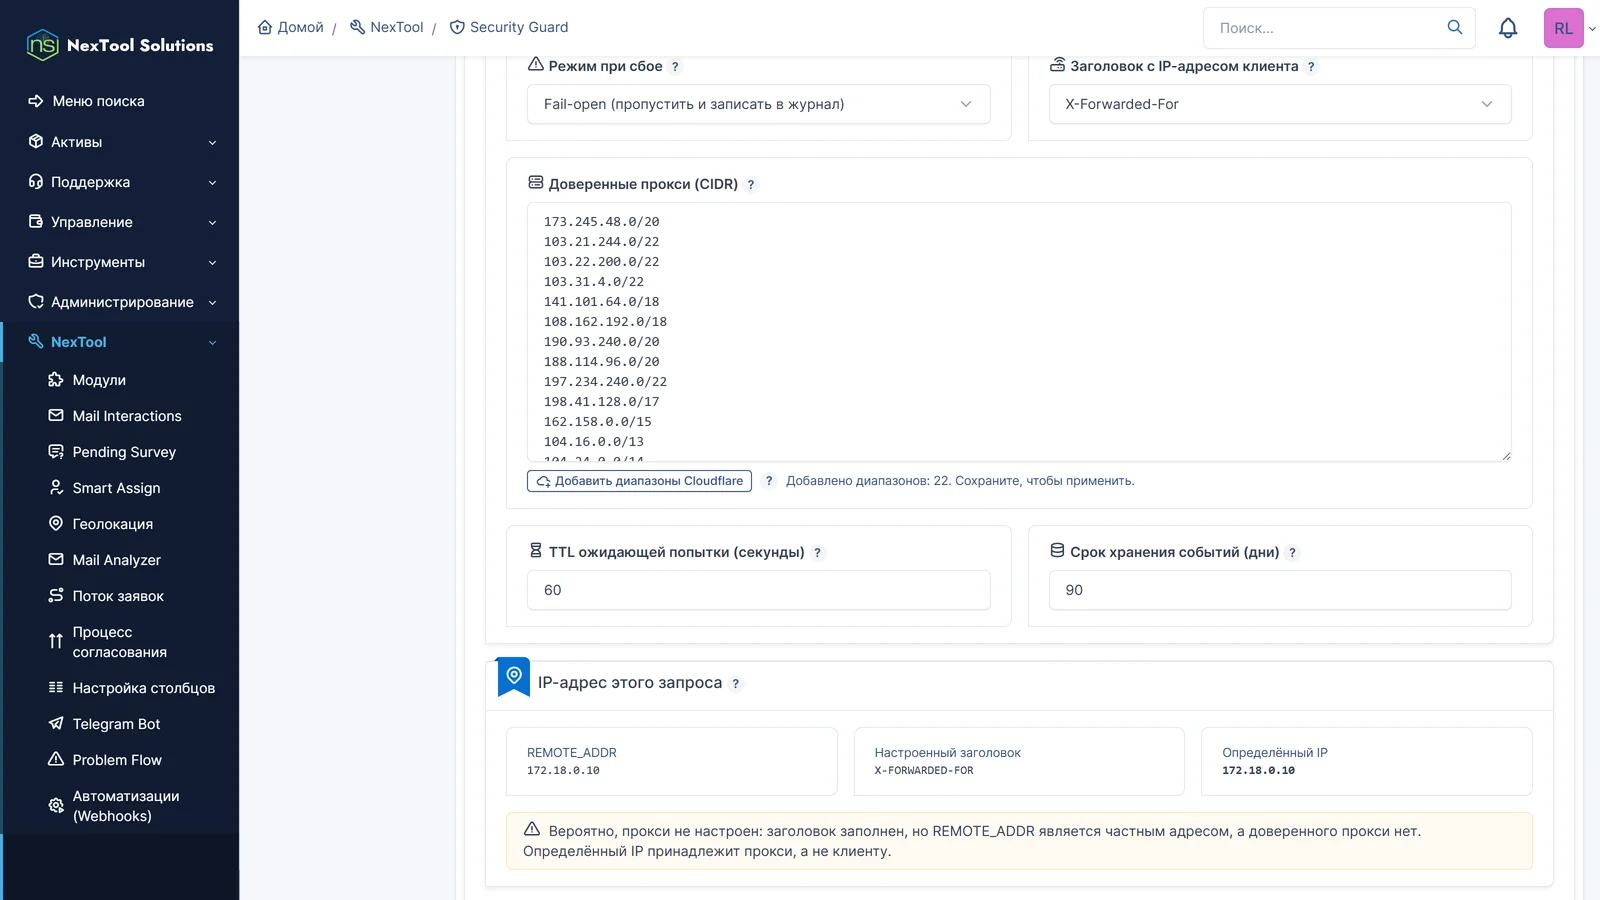This screenshot has width=1600, height=900.
Task: Open the RL user avatar menu
Action: (1564, 28)
